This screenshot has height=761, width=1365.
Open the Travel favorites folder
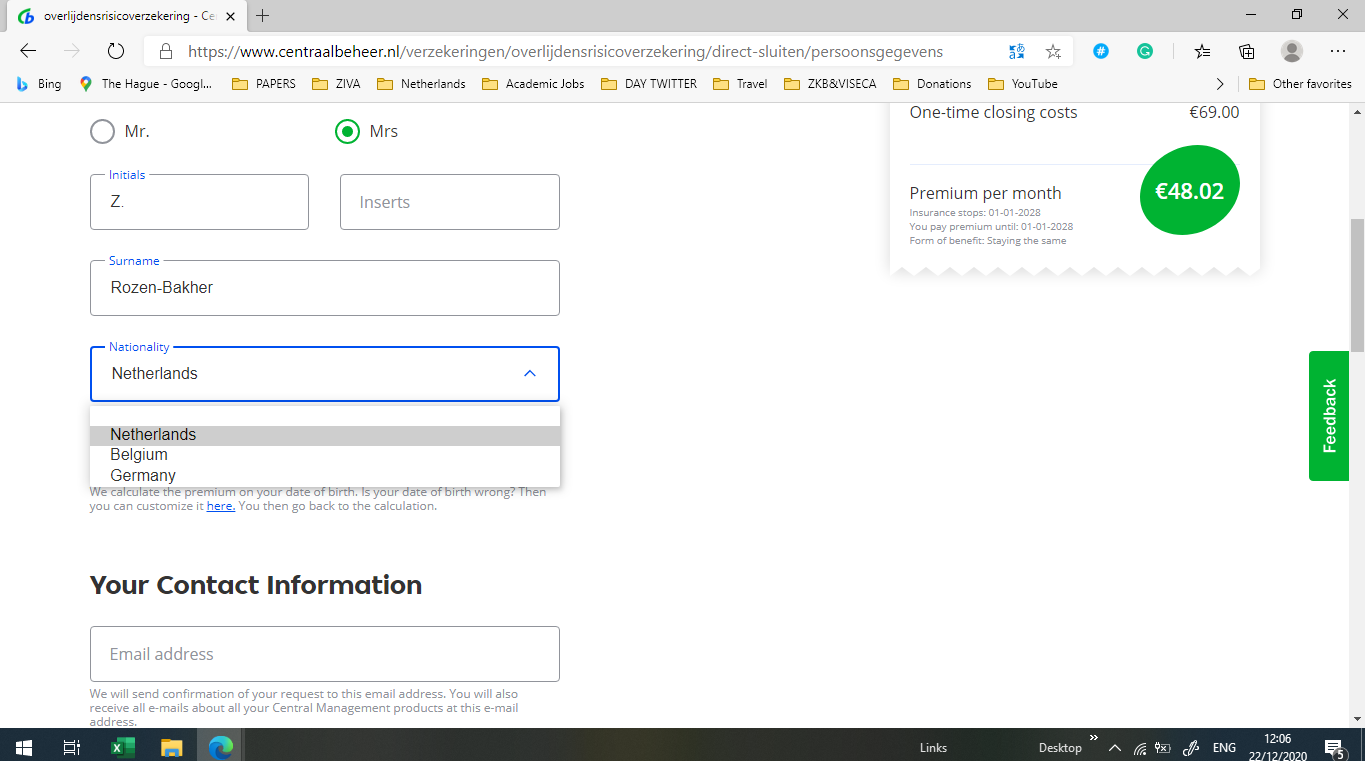pos(741,84)
